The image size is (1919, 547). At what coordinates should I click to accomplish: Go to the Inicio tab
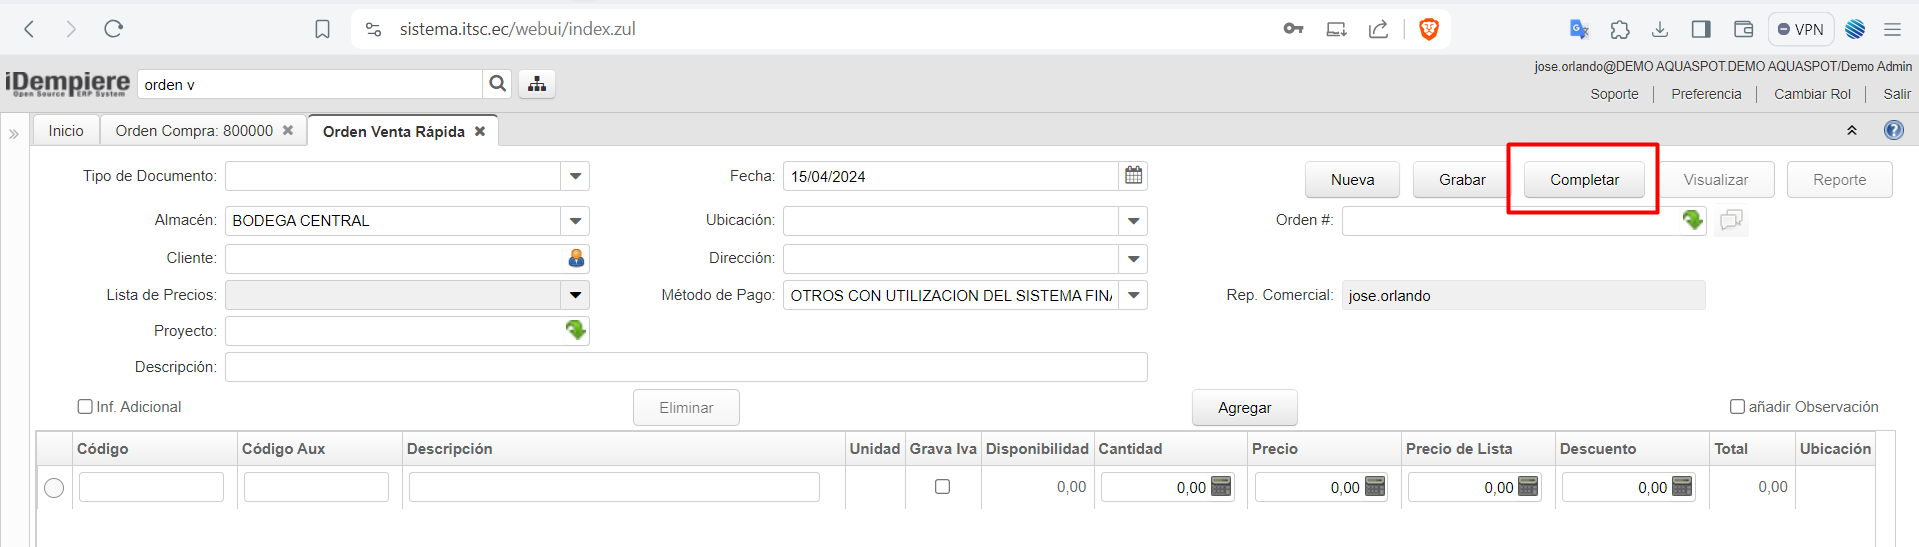tap(66, 131)
